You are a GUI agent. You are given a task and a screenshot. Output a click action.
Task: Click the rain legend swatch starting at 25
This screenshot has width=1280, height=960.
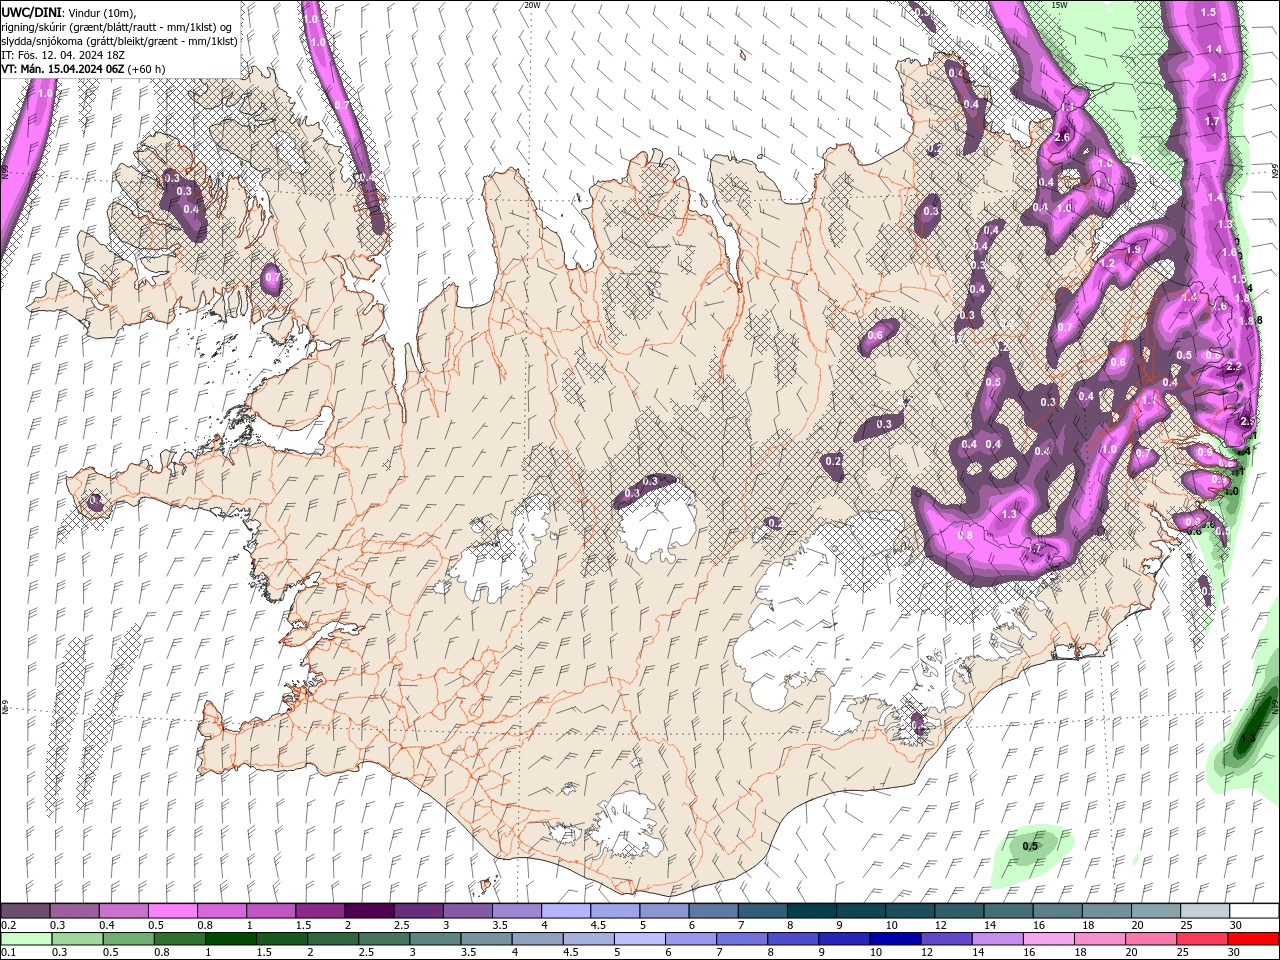click(x=1200, y=939)
